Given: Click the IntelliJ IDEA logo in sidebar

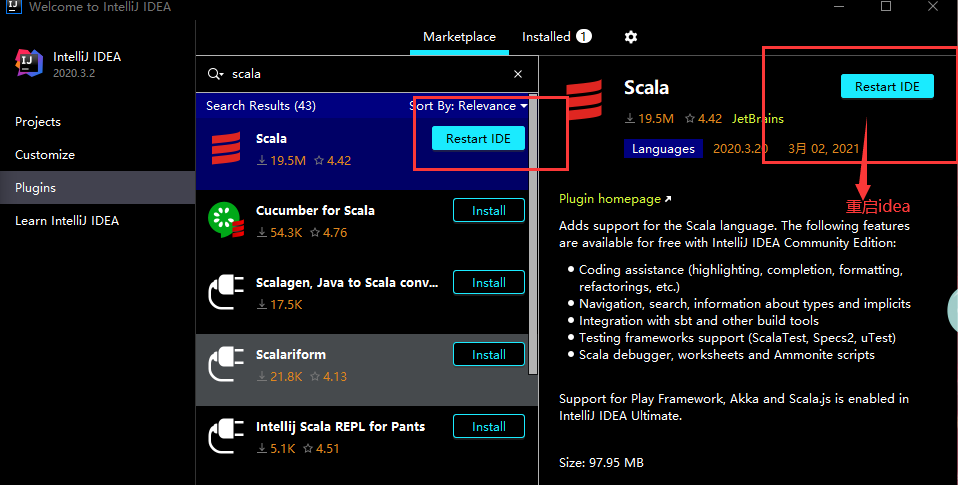Looking at the screenshot, I should coord(29,63).
